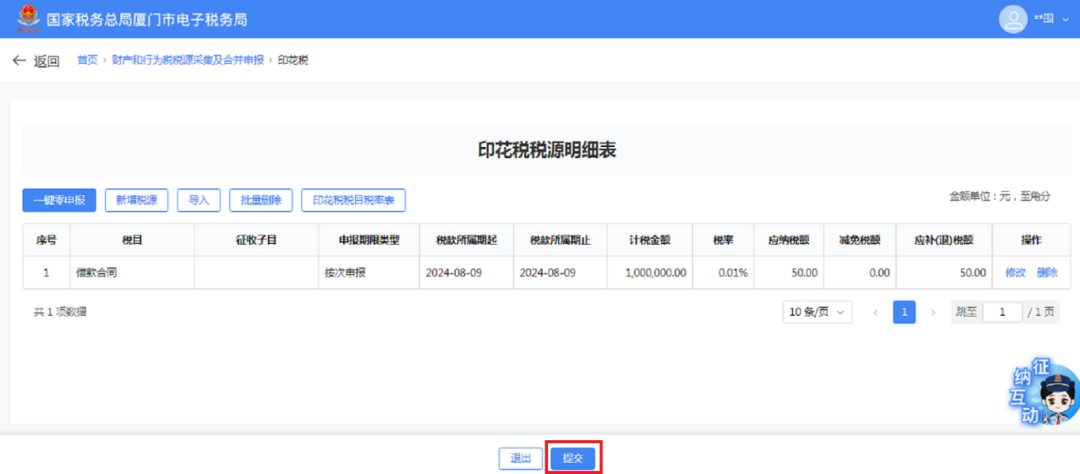The height and width of the screenshot is (474, 1080).
Task: Click the 应纳税额 column header
Action: click(789, 240)
